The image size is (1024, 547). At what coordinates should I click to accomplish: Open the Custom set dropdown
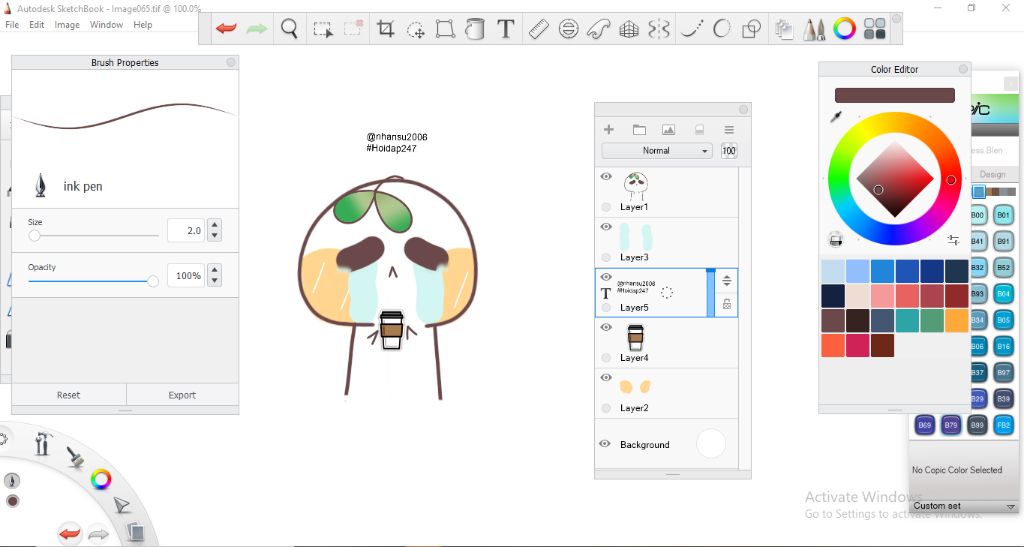tap(964, 506)
